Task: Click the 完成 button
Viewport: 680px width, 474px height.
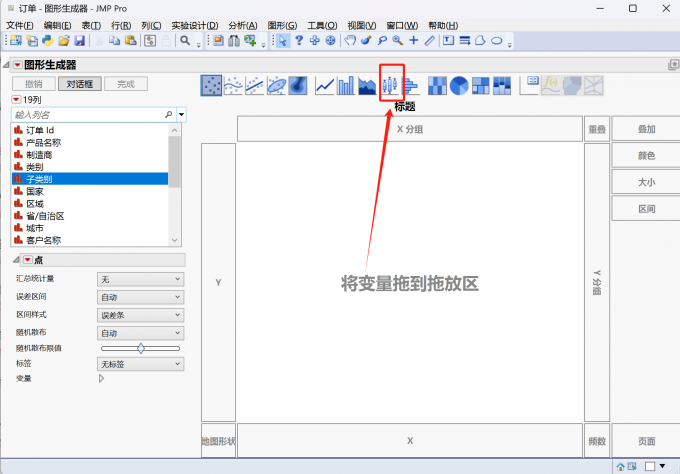Action: click(126, 84)
